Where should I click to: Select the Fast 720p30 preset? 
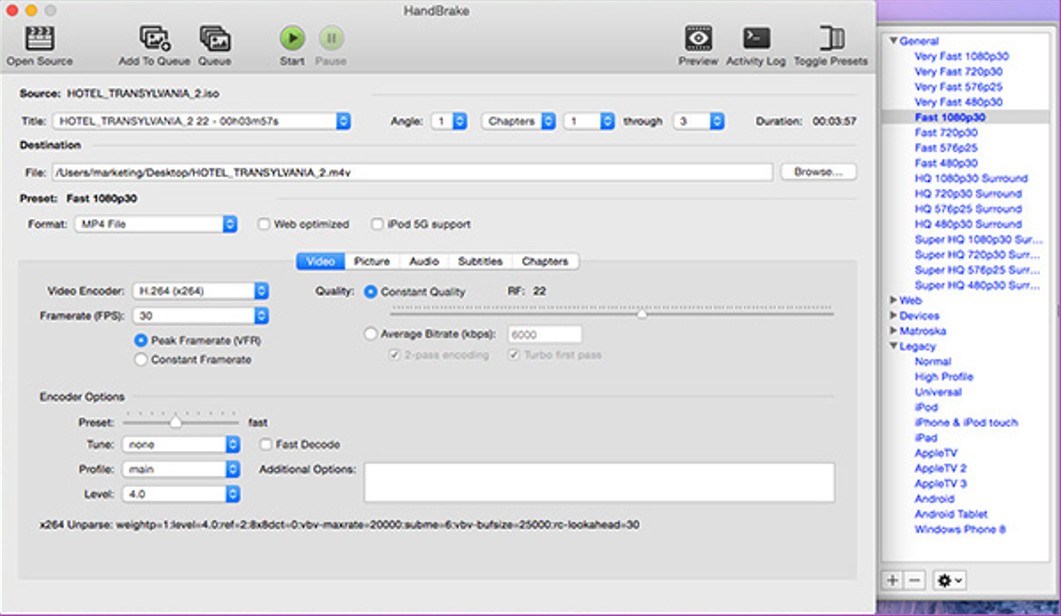[946, 133]
